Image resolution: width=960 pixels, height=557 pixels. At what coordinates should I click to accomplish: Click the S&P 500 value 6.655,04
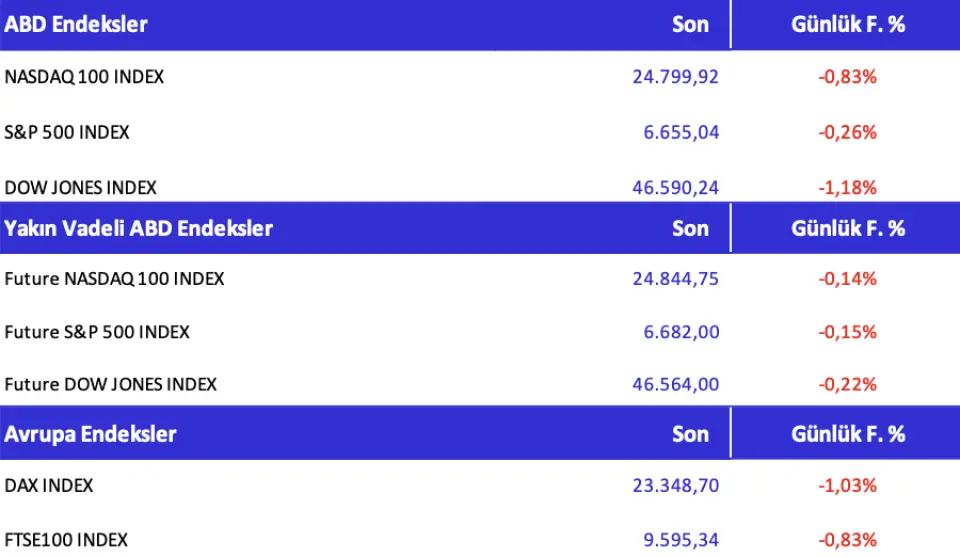click(x=682, y=131)
